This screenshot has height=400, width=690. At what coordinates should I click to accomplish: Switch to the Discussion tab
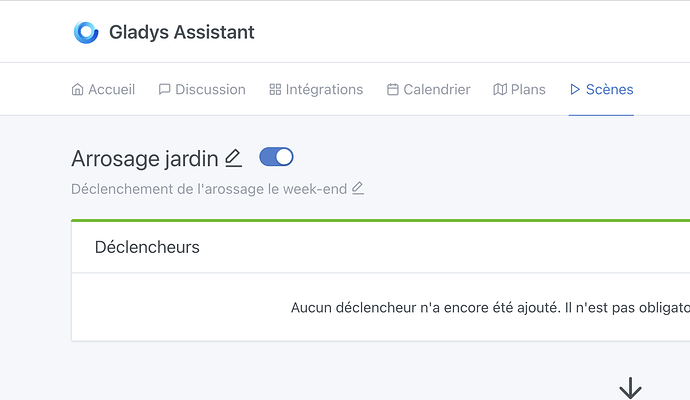[x=210, y=90]
